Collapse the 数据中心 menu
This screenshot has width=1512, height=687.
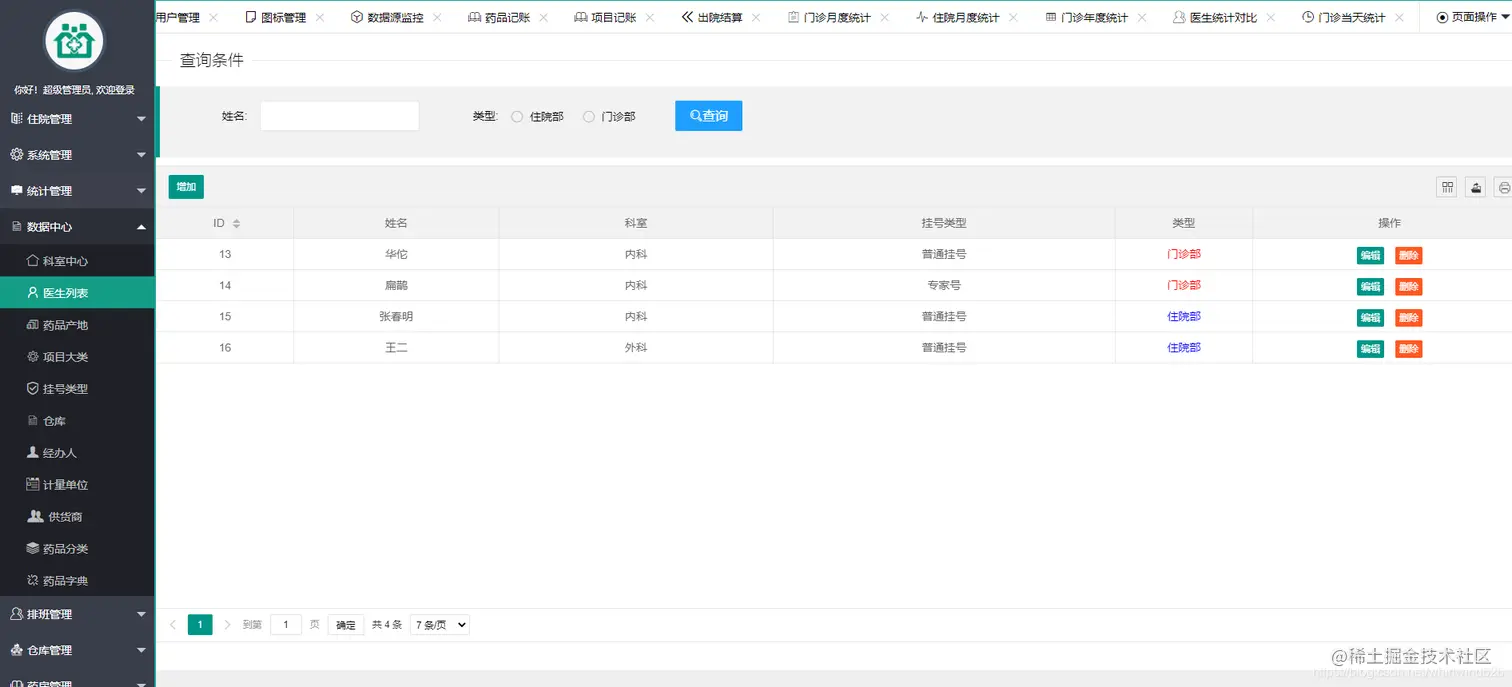[77, 227]
